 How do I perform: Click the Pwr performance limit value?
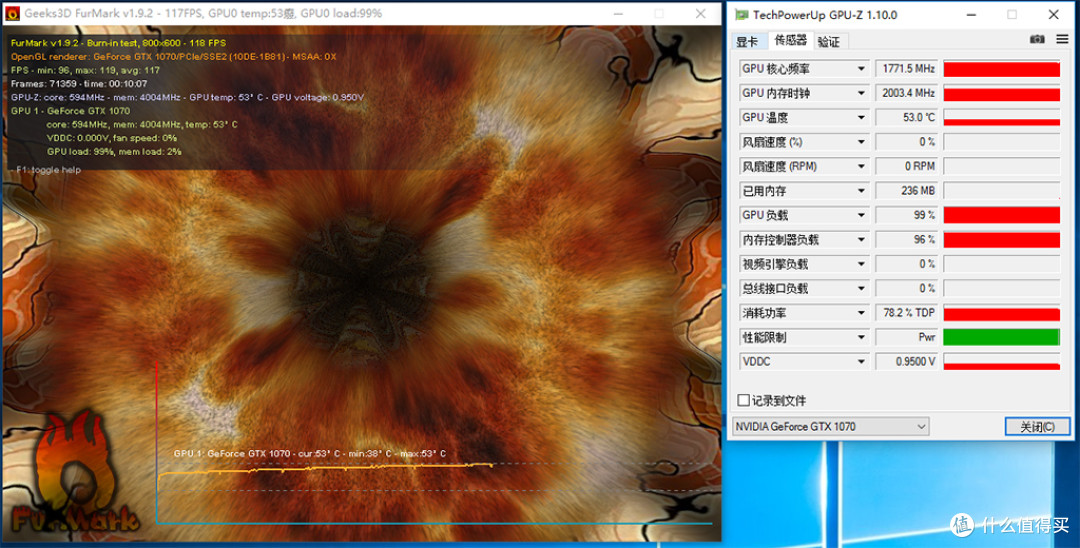(906, 337)
